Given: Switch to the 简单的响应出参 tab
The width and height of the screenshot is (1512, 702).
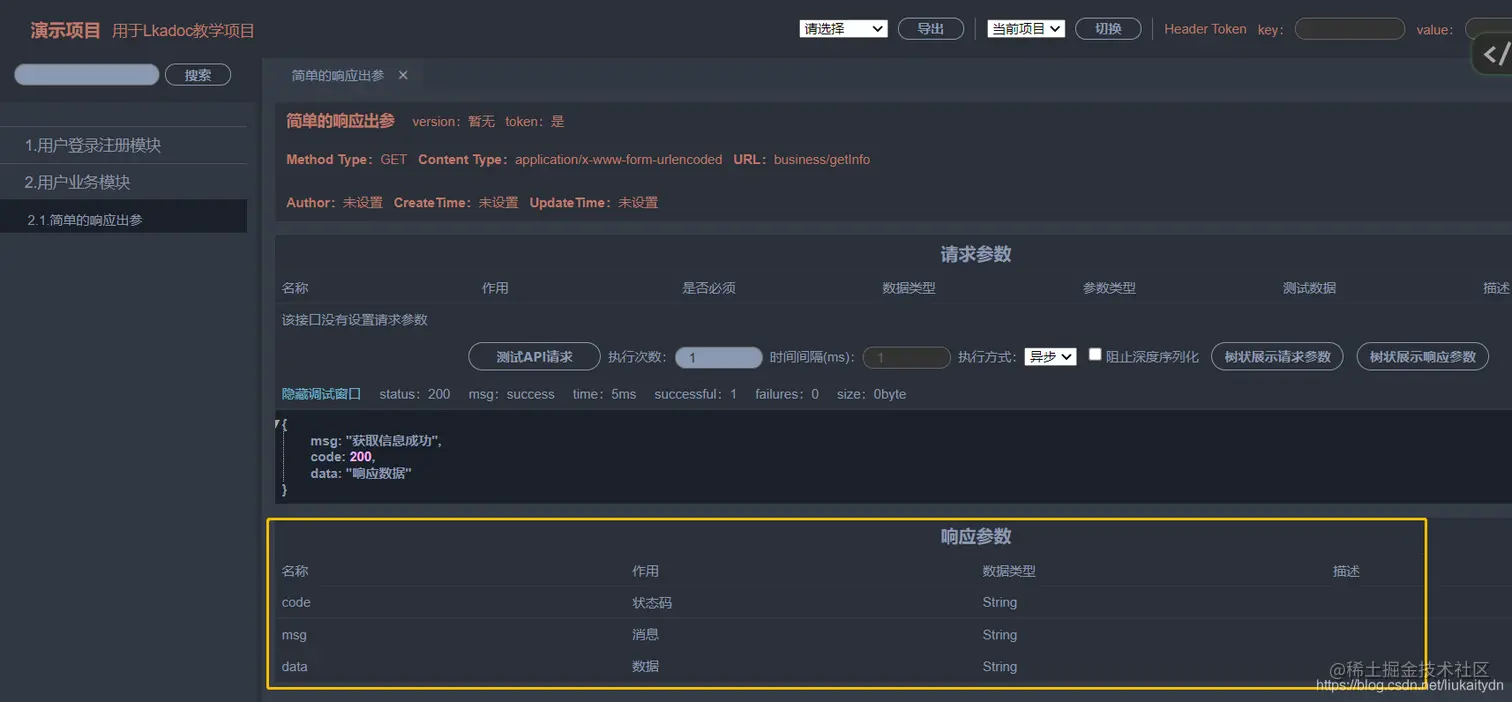Looking at the screenshot, I should click(340, 74).
